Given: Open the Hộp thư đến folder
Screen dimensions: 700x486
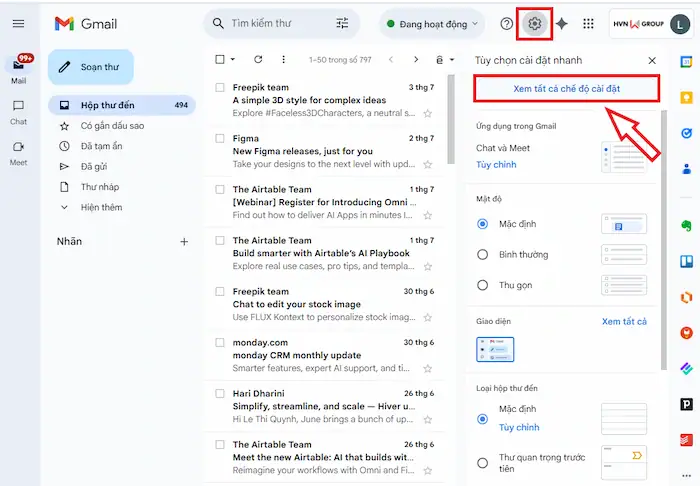Looking at the screenshot, I should pos(107,105).
